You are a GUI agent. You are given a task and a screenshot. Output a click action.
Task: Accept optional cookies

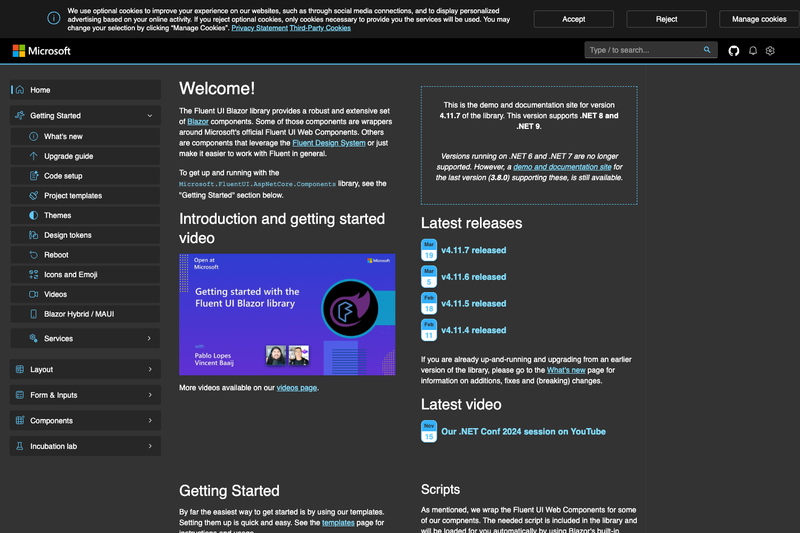(573, 19)
